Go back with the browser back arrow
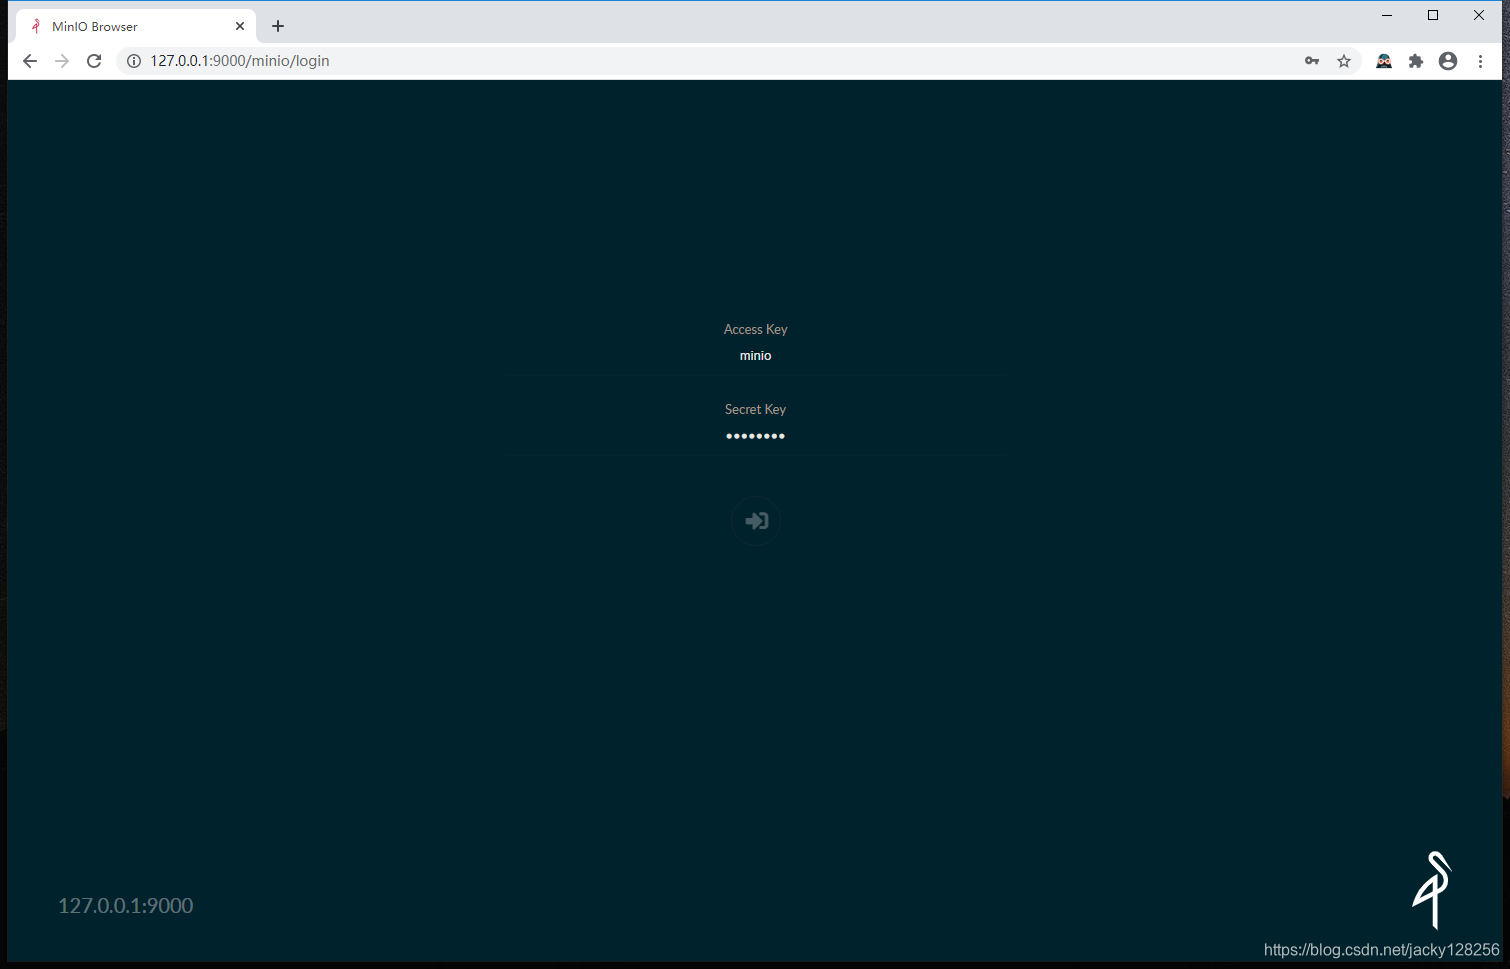The image size is (1510, 969). (30, 61)
